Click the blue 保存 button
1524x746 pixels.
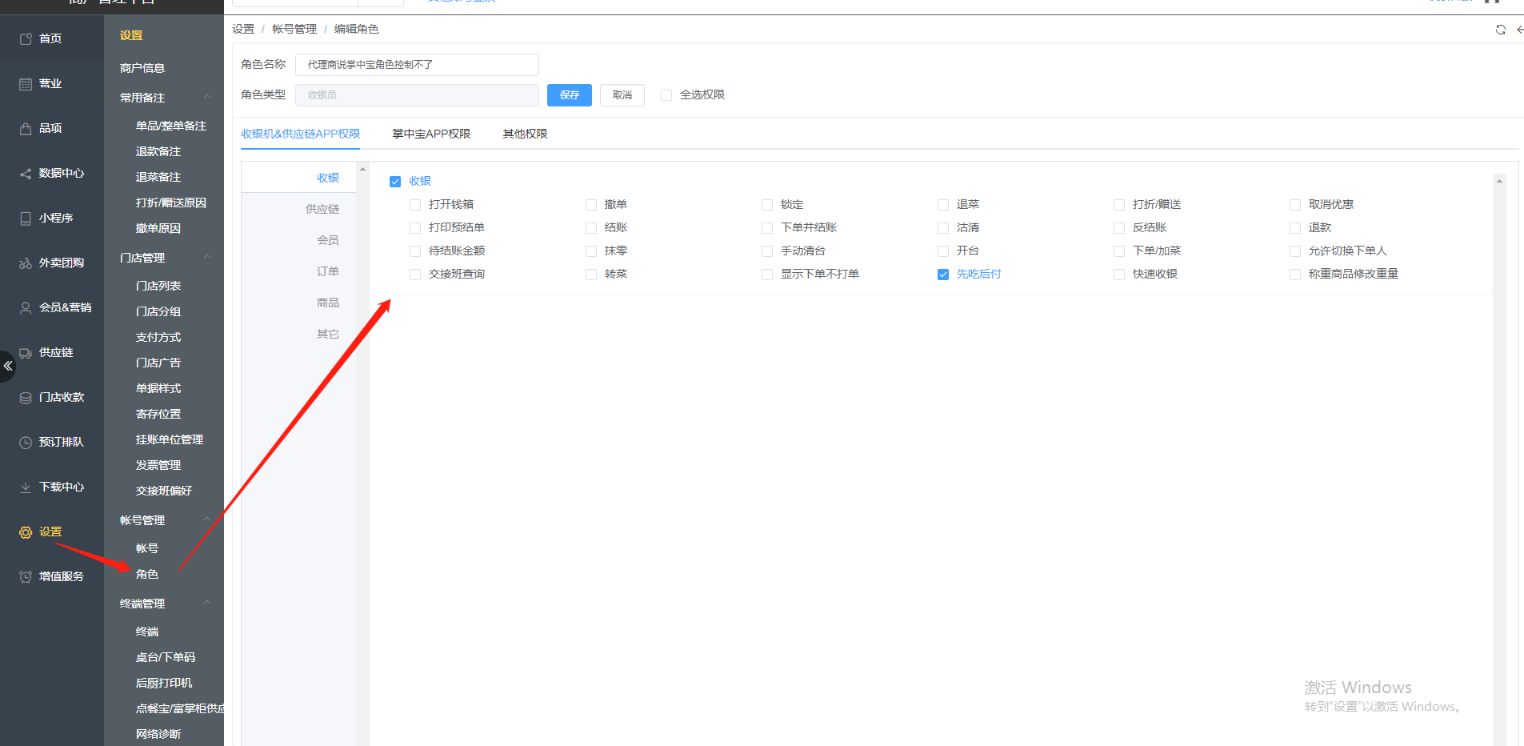coord(569,95)
